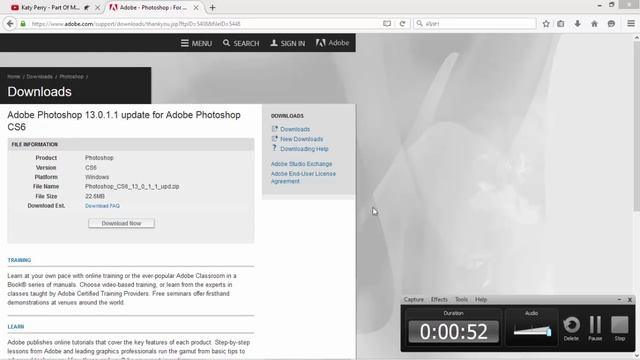Click the Adobe logo in header
The width and height of the screenshot is (640, 360).
[x=332, y=43]
